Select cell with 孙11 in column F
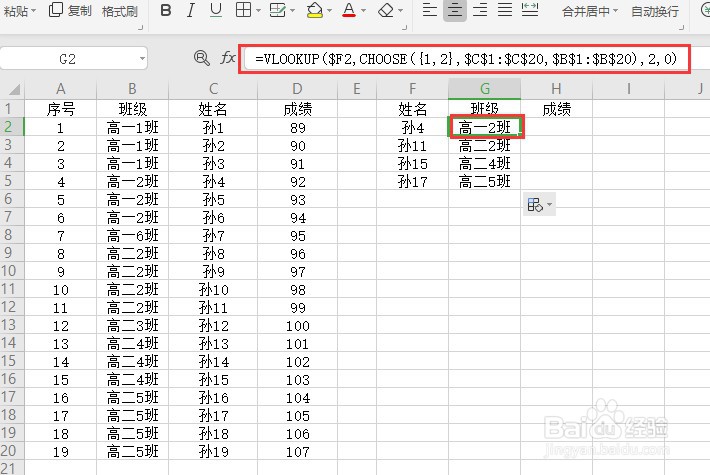Viewport: 710px width, 475px height. tap(412, 145)
